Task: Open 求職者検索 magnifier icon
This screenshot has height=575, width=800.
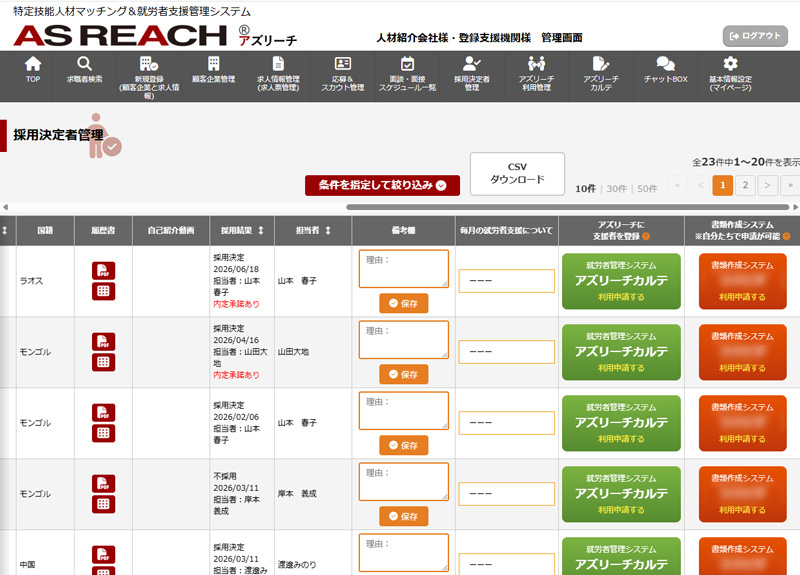Action: 84,64
